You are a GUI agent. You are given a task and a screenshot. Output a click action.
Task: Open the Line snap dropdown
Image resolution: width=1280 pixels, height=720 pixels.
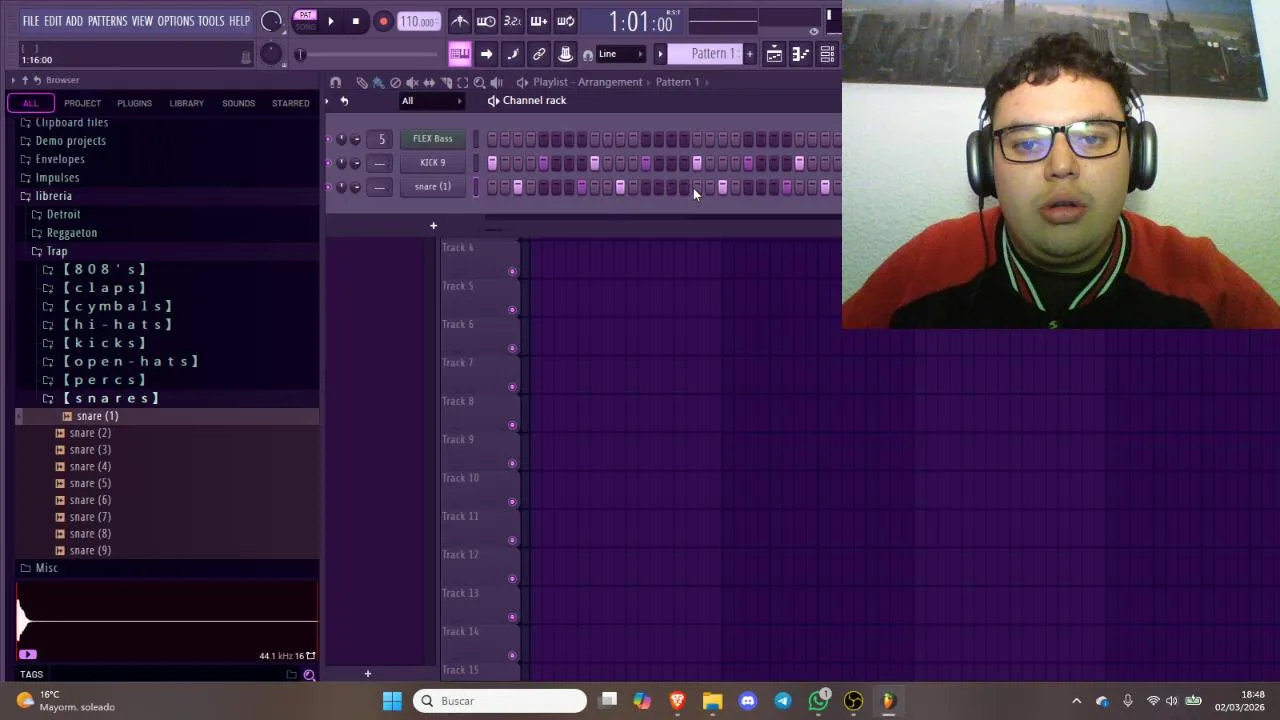click(x=621, y=54)
